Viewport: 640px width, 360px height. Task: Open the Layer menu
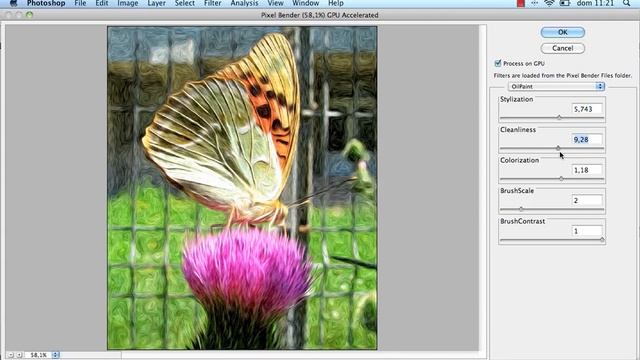tap(156, 3)
